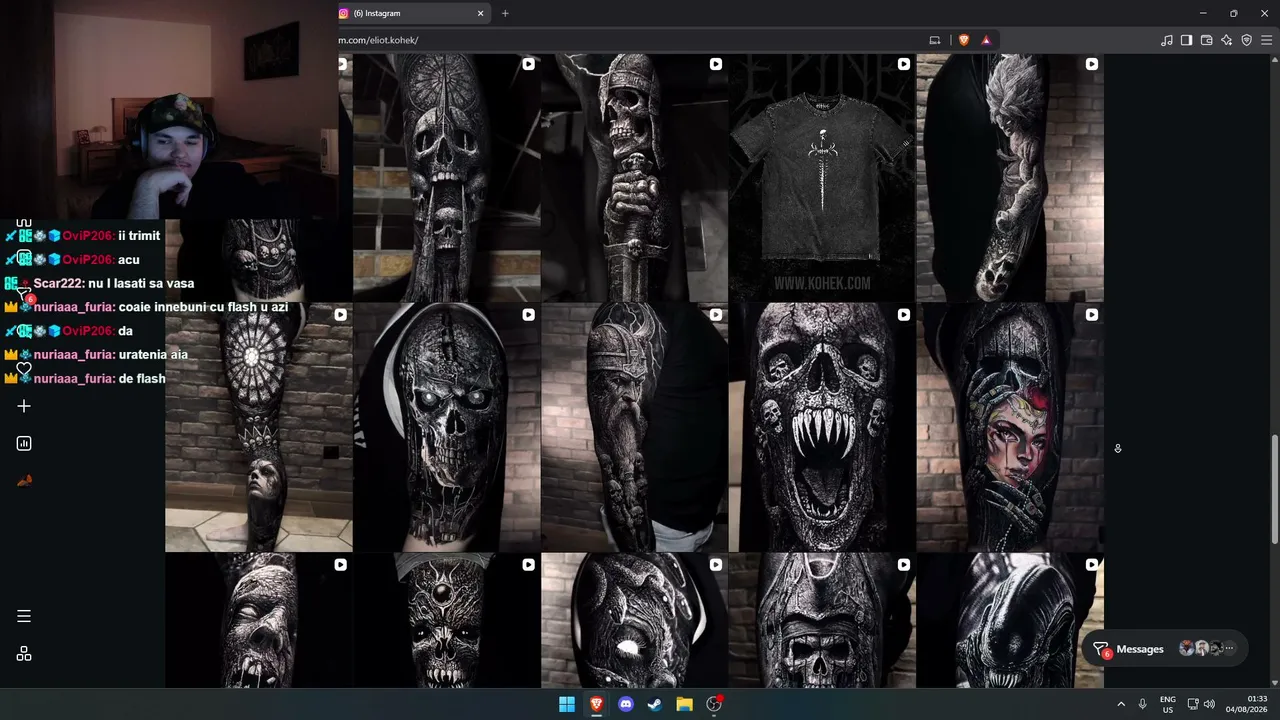Open the dagger t-shirt kohek.com post
This screenshot has width=1280, height=720.
(x=822, y=177)
